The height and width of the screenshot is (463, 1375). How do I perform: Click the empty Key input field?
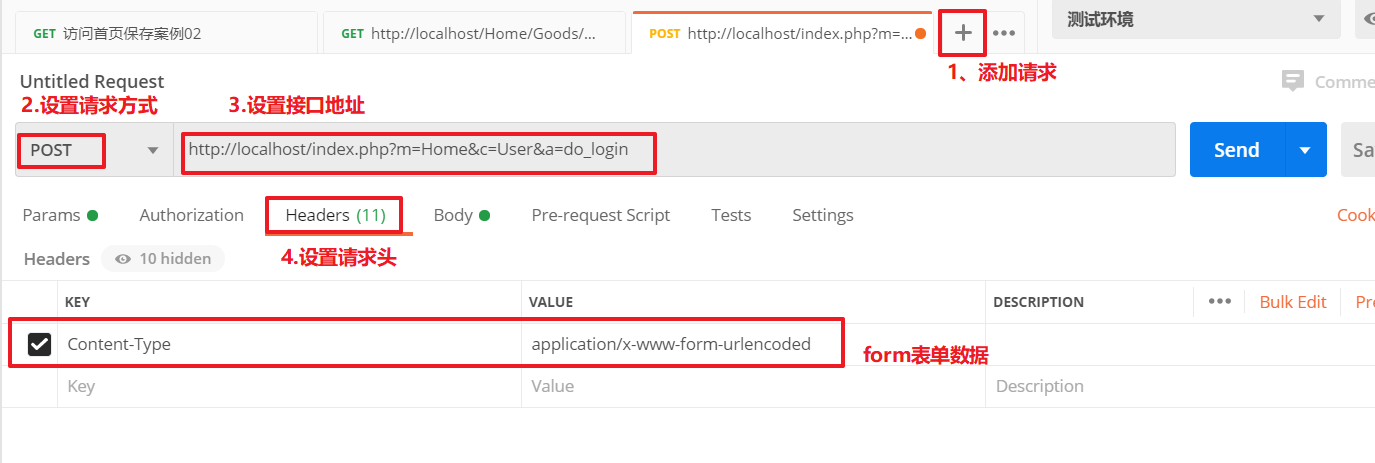coord(288,386)
